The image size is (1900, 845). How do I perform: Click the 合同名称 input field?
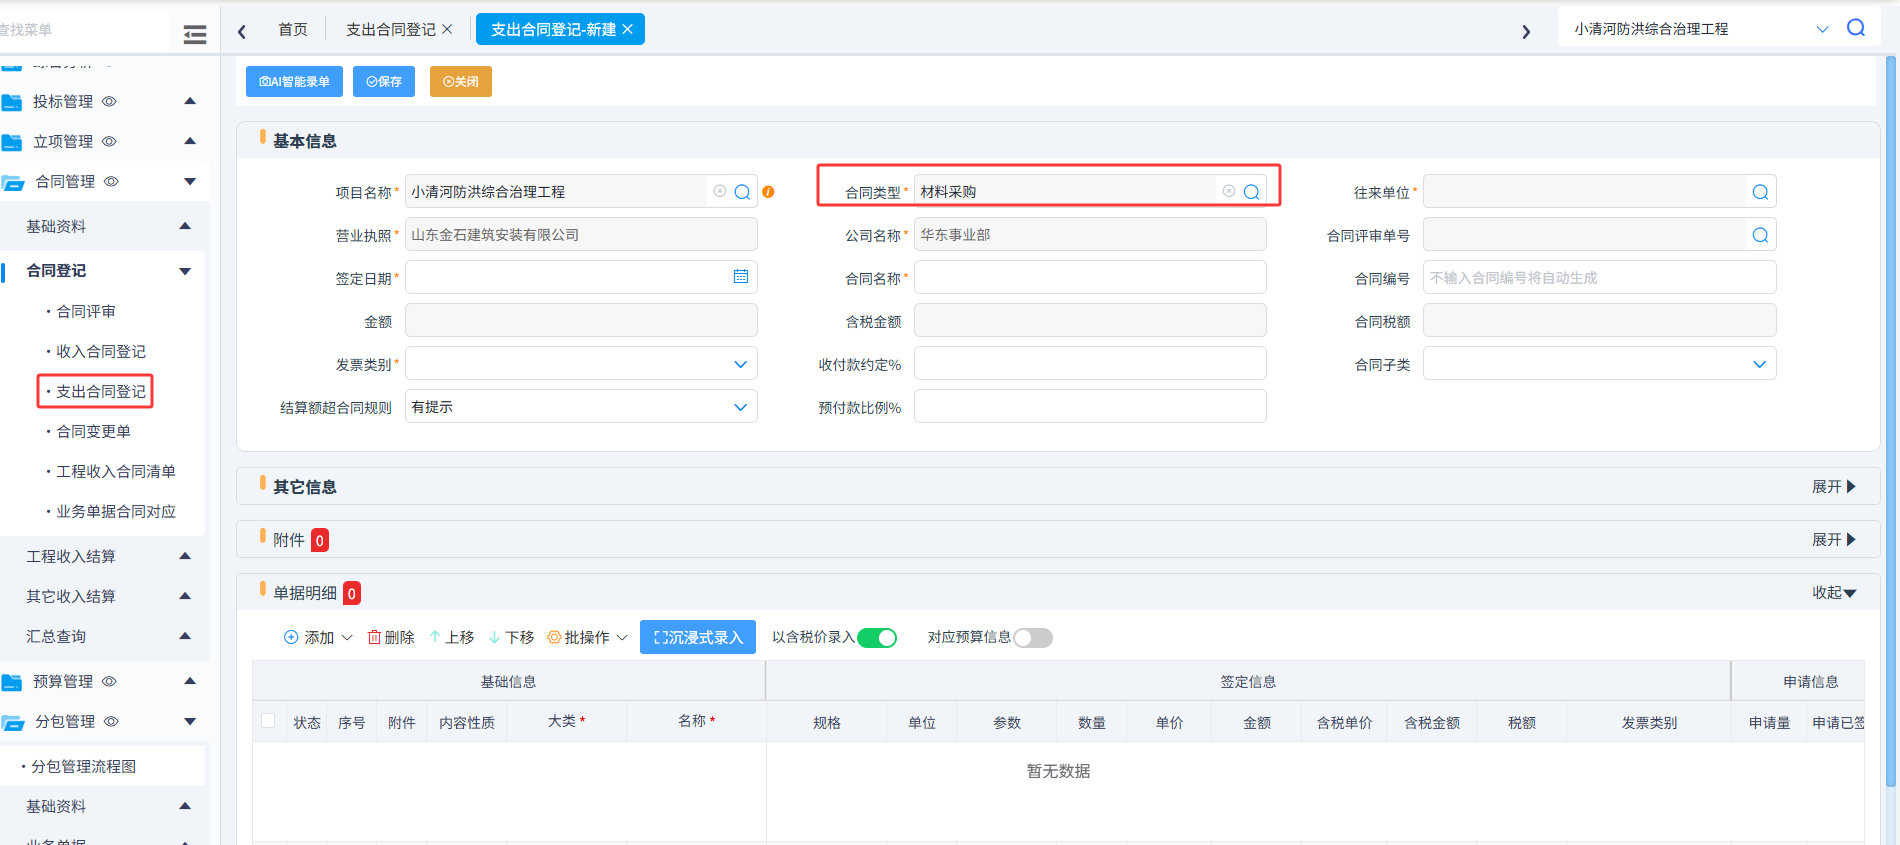[x=1090, y=277]
